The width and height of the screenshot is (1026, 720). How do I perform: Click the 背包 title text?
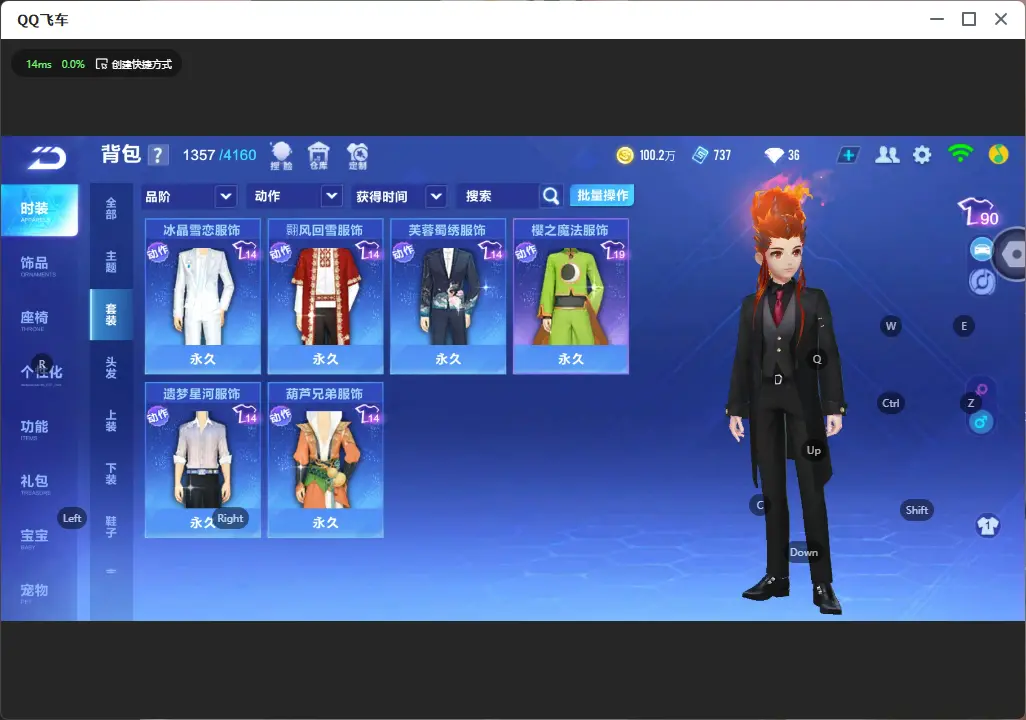[121, 154]
